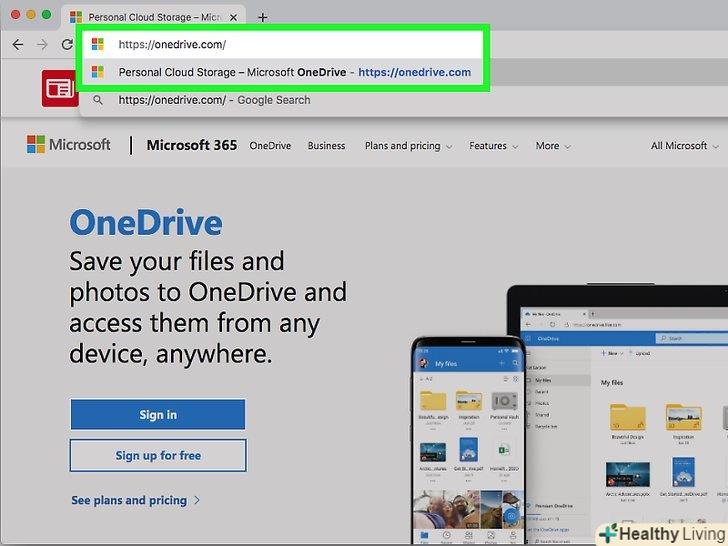728x546 pixels.
Task: Click the red news tile icon
Action: 59,88
